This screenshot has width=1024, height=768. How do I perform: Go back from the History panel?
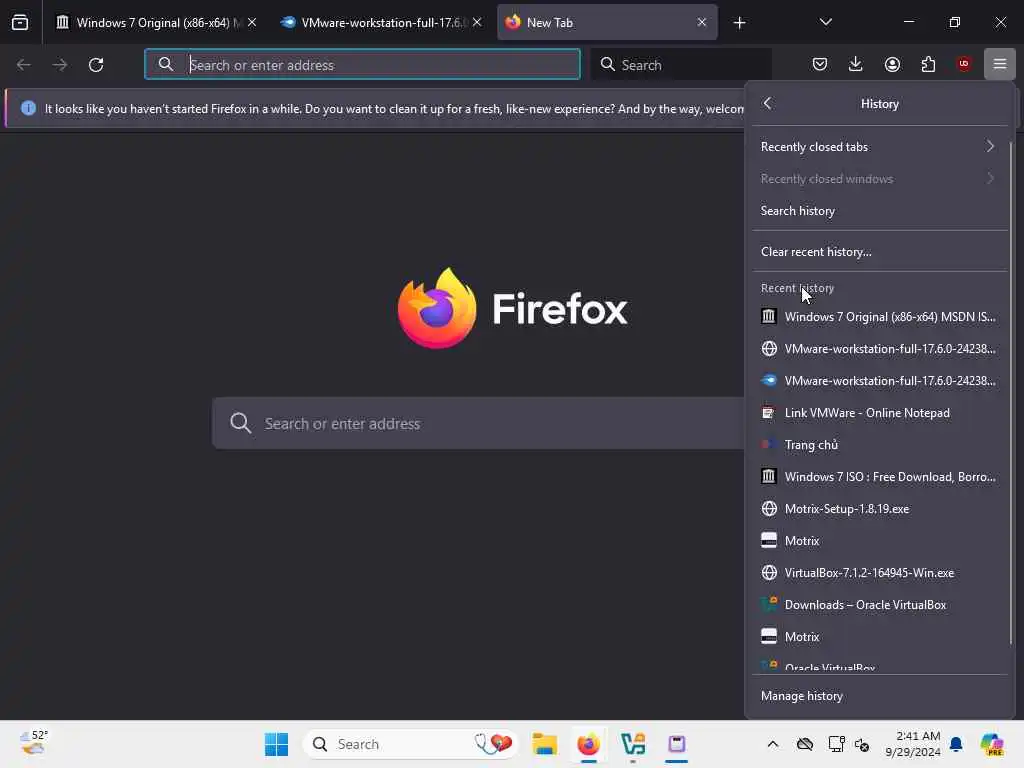click(767, 103)
